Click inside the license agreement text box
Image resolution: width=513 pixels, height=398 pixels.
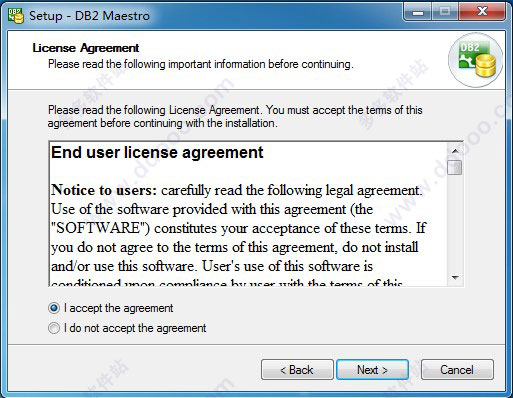click(x=248, y=214)
